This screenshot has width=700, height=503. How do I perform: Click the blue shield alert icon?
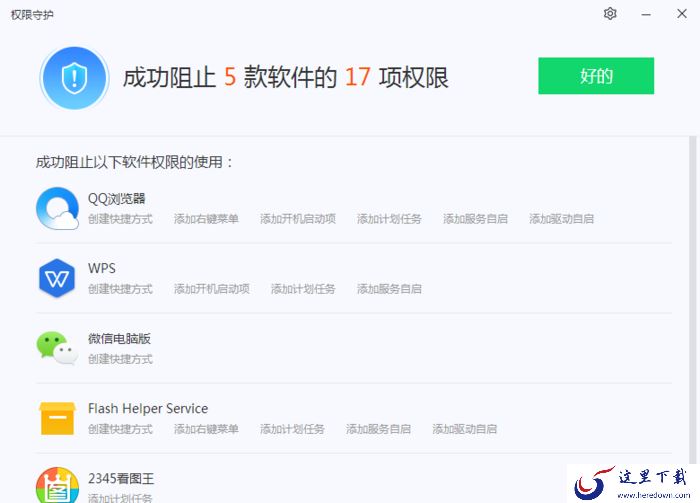[74, 78]
